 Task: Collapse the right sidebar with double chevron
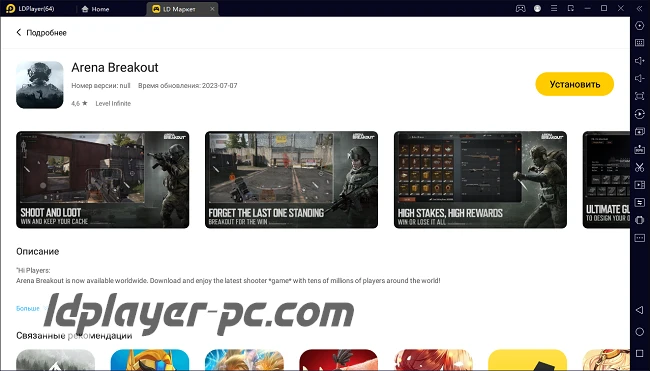(x=640, y=8)
